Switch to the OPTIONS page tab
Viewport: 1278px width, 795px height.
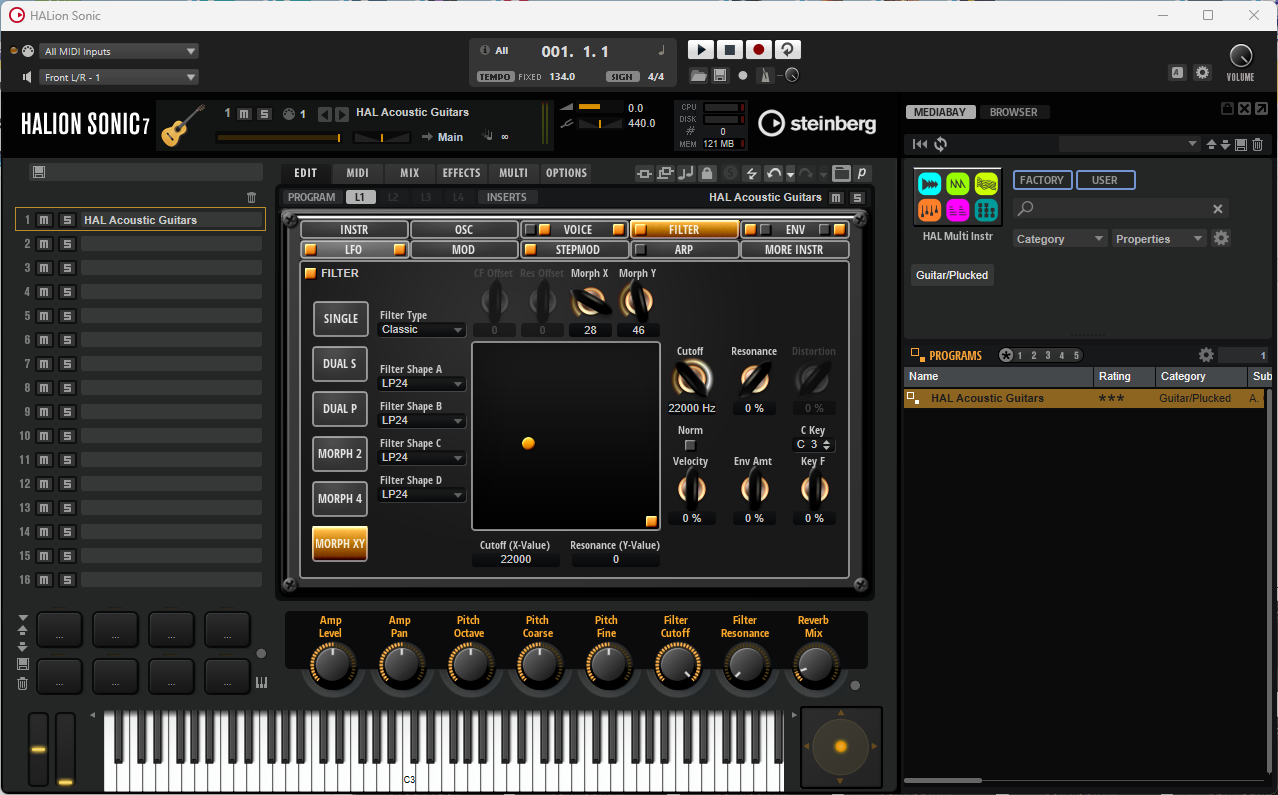[566, 173]
